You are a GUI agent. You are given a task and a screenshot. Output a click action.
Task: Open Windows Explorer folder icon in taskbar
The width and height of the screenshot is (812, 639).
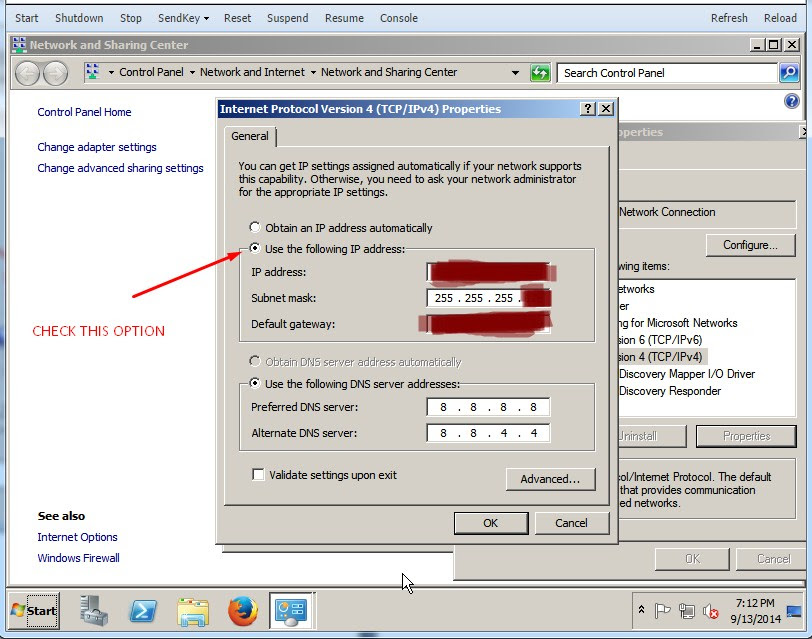point(193,612)
